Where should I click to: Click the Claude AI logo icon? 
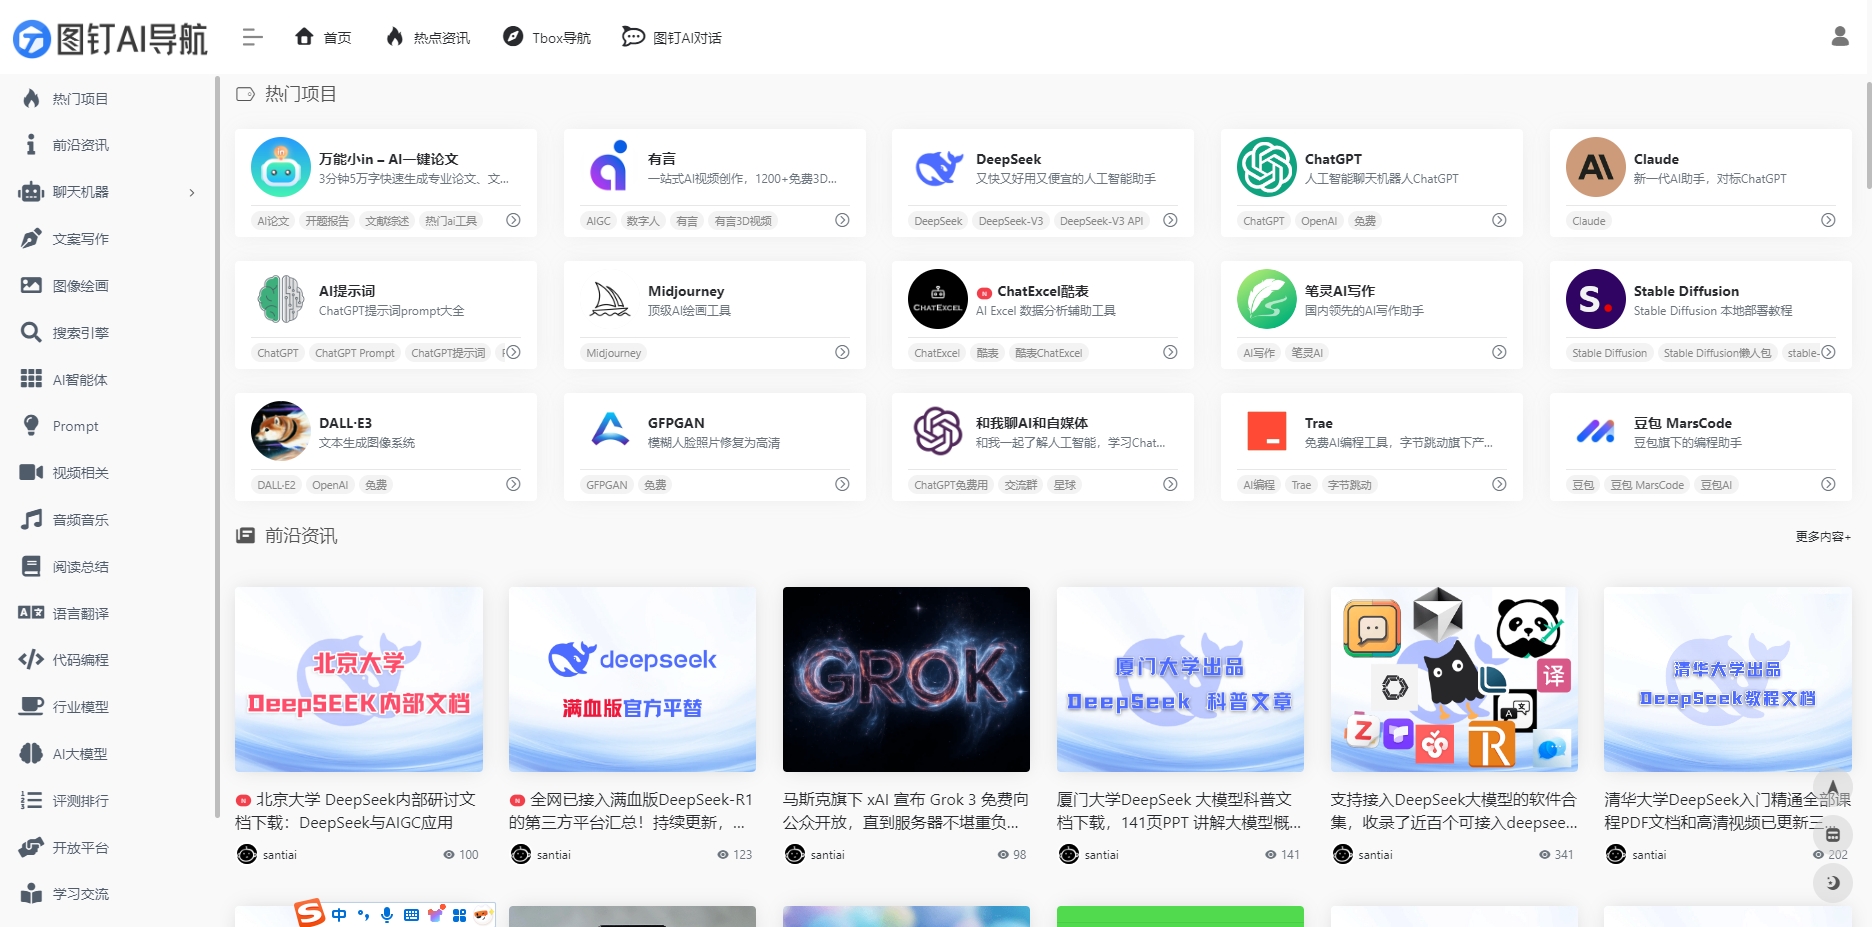point(1595,167)
